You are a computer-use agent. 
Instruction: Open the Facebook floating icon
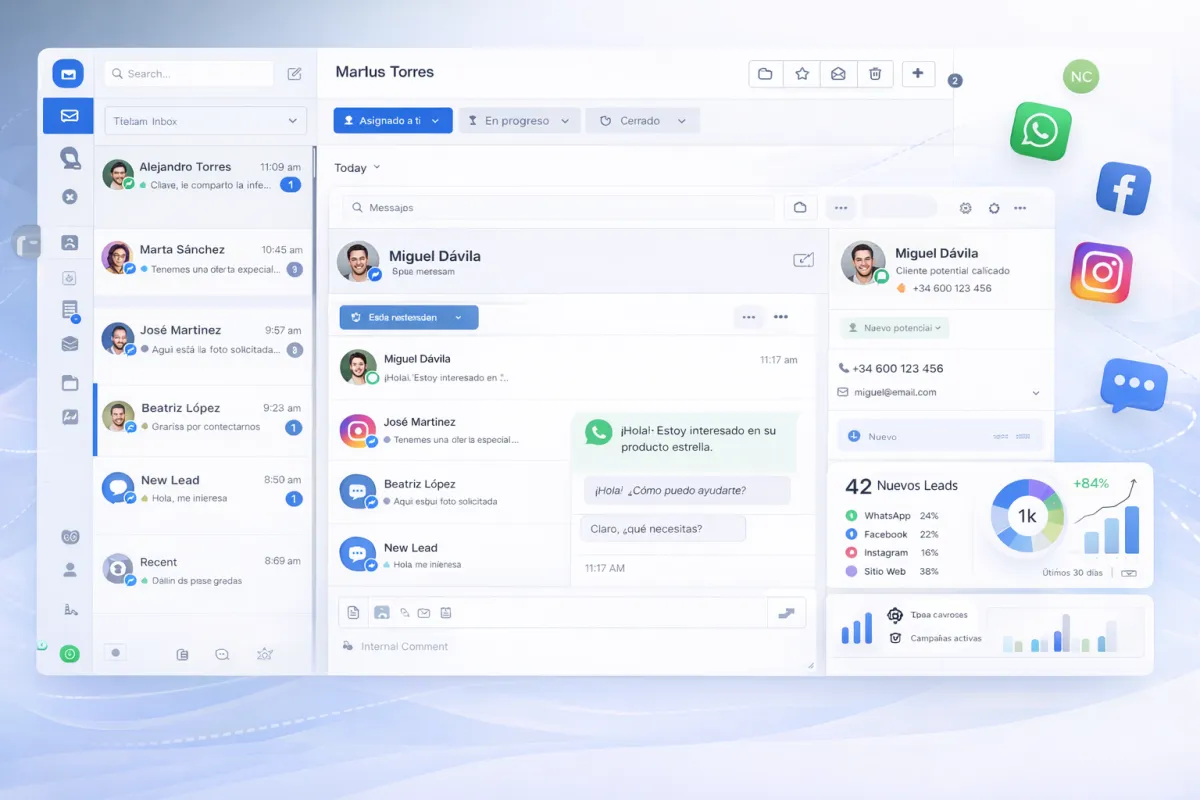(x=1123, y=188)
